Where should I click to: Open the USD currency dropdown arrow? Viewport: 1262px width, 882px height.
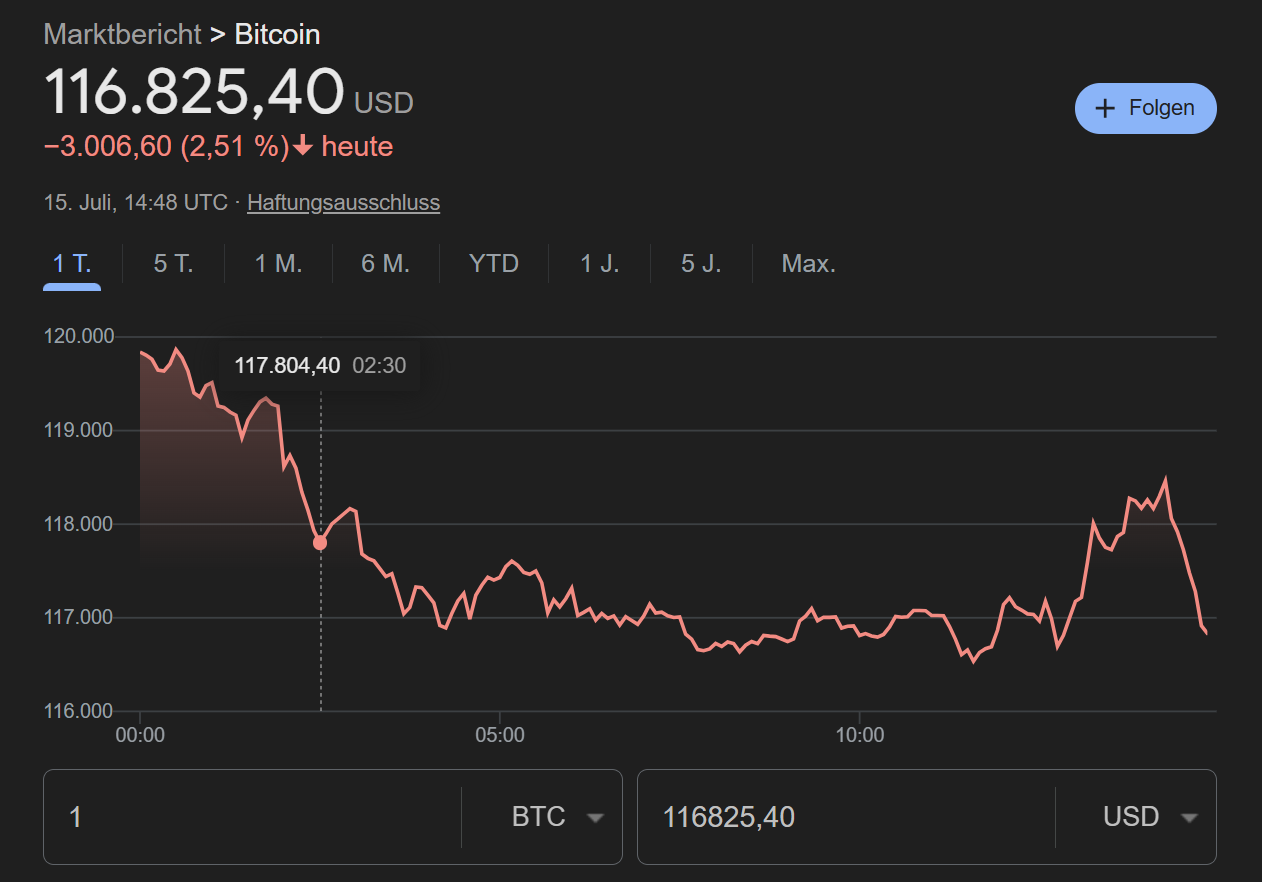pyautogui.click(x=1189, y=817)
